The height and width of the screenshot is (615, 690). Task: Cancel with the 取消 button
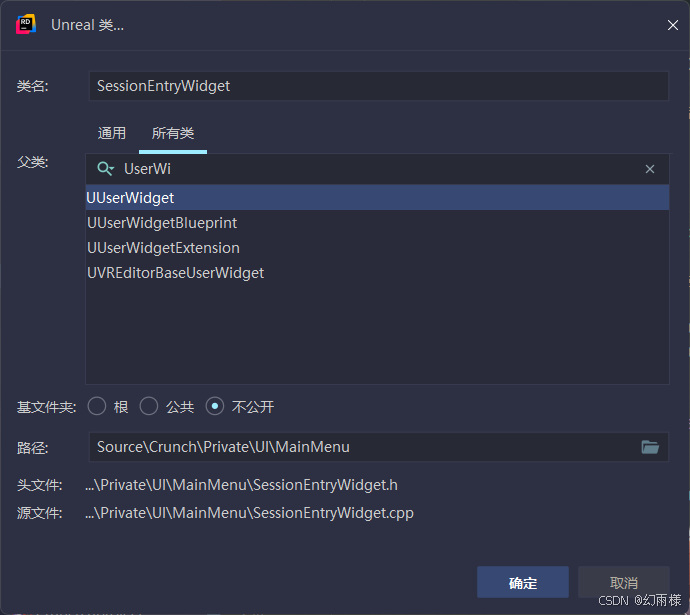click(x=624, y=582)
